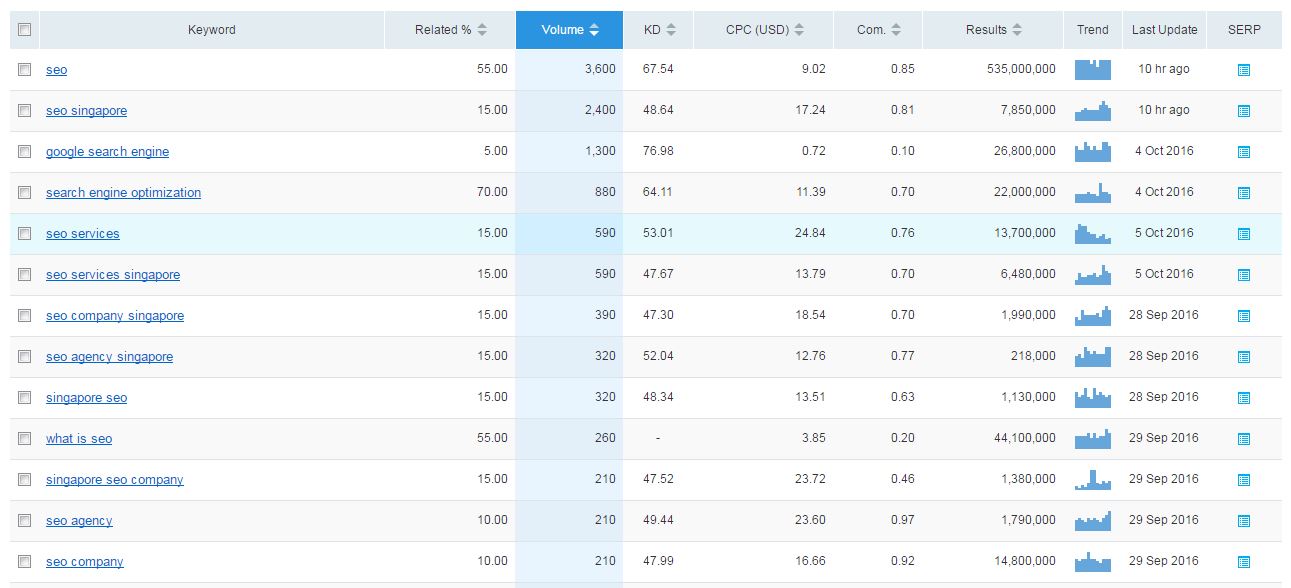
Task: Sort by Related % column
Action: [450, 30]
